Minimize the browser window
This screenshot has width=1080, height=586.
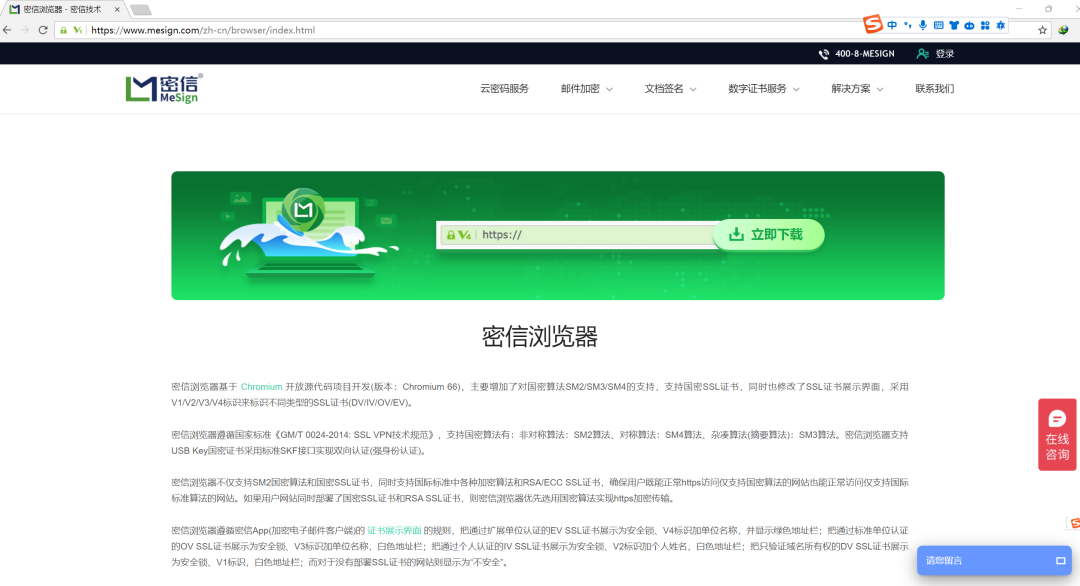tap(1019, 9)
